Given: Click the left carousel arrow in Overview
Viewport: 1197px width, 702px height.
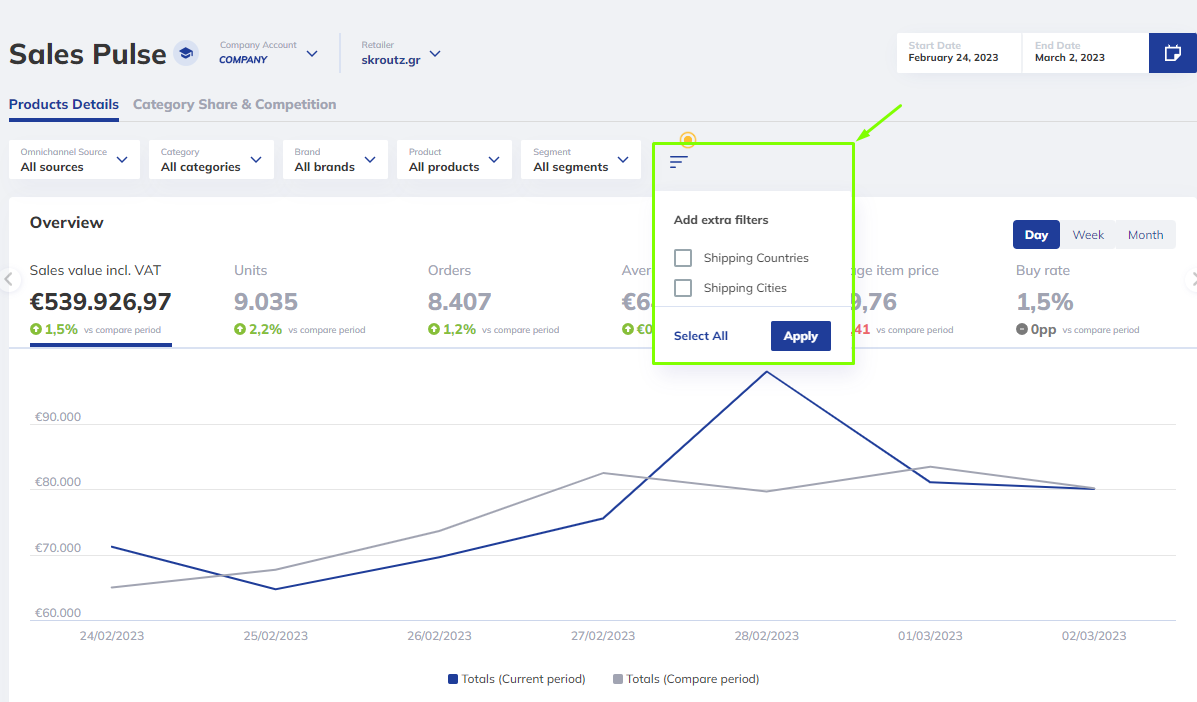Looking at the screenshot, I should (9, 280).
